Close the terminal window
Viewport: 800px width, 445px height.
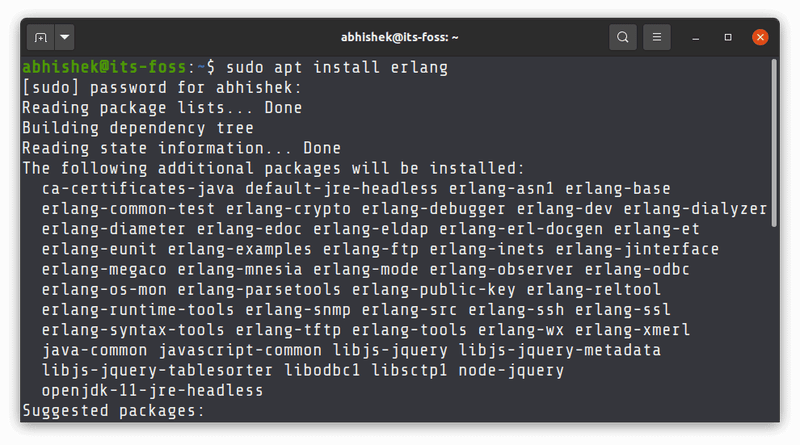760,38
